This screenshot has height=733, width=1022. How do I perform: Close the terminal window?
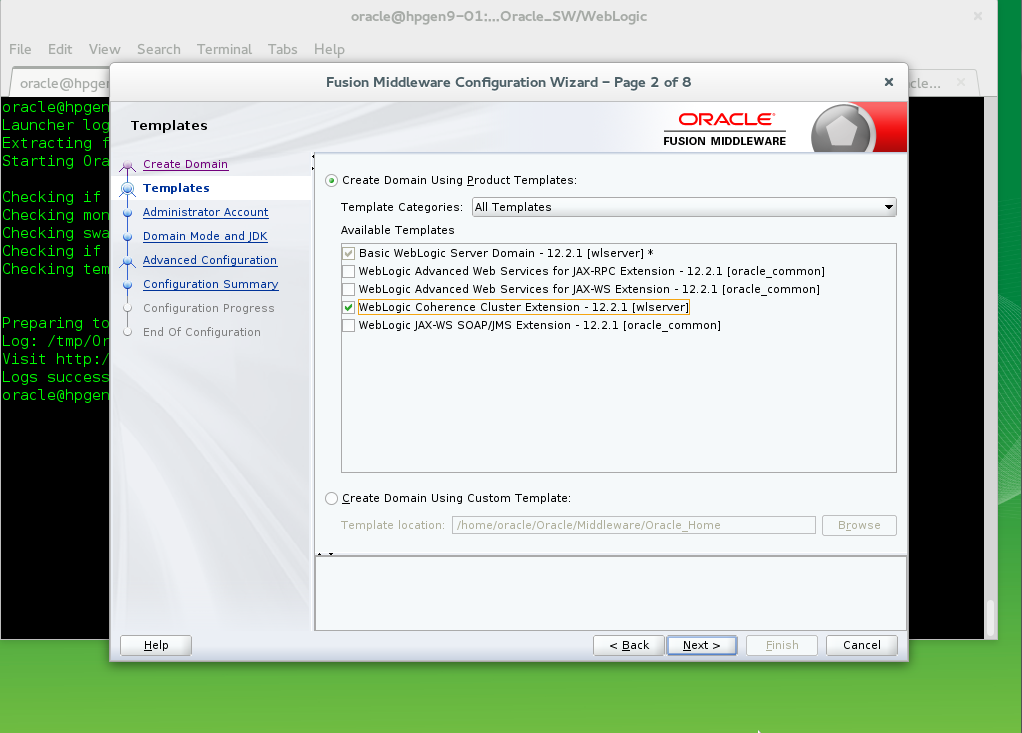[x=976, y=17]
